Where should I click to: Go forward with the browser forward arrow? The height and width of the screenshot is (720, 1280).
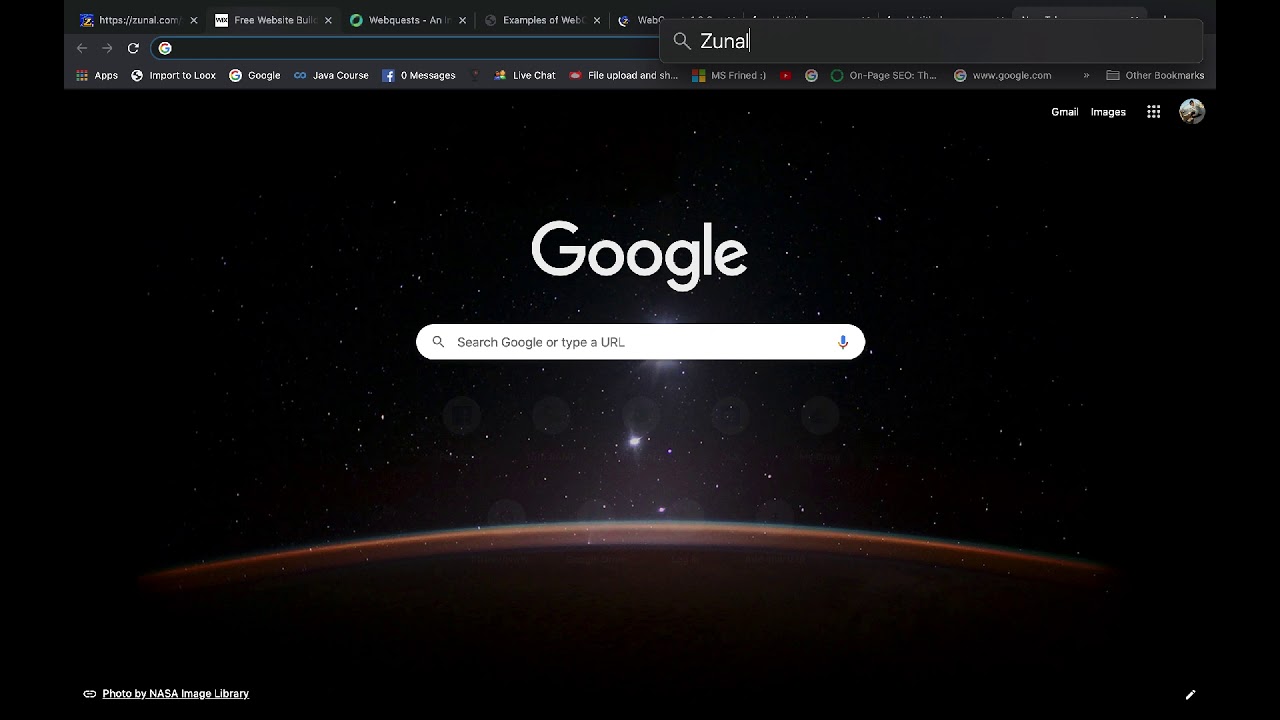tap(107, 48)
